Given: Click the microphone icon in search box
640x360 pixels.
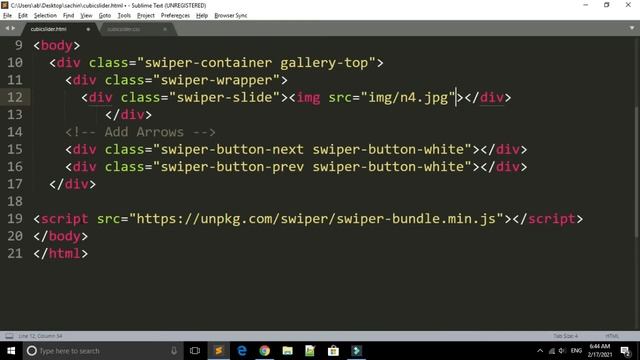Looking at the screenshot, I should [x=174, y=351].
